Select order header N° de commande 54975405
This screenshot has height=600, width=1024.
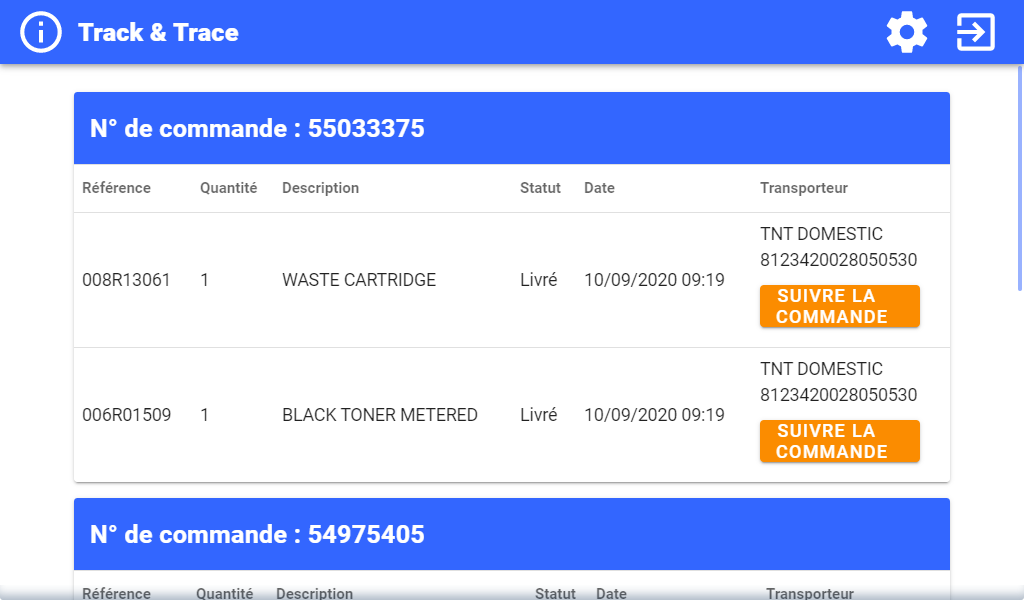[257, 534]
